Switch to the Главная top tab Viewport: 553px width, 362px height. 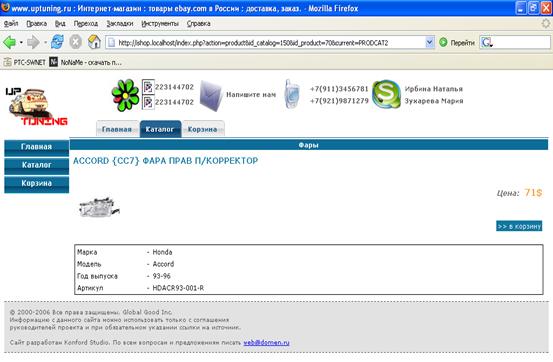[117, 129]
